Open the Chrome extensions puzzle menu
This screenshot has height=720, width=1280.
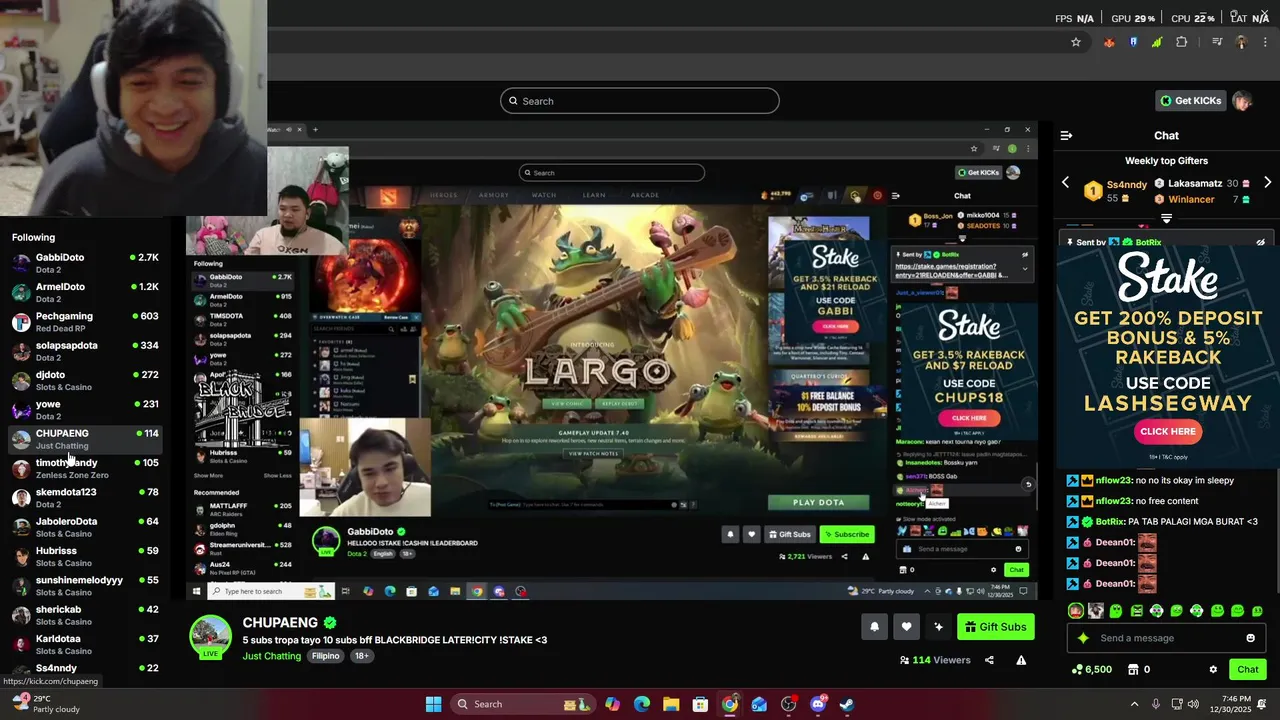1182,42
